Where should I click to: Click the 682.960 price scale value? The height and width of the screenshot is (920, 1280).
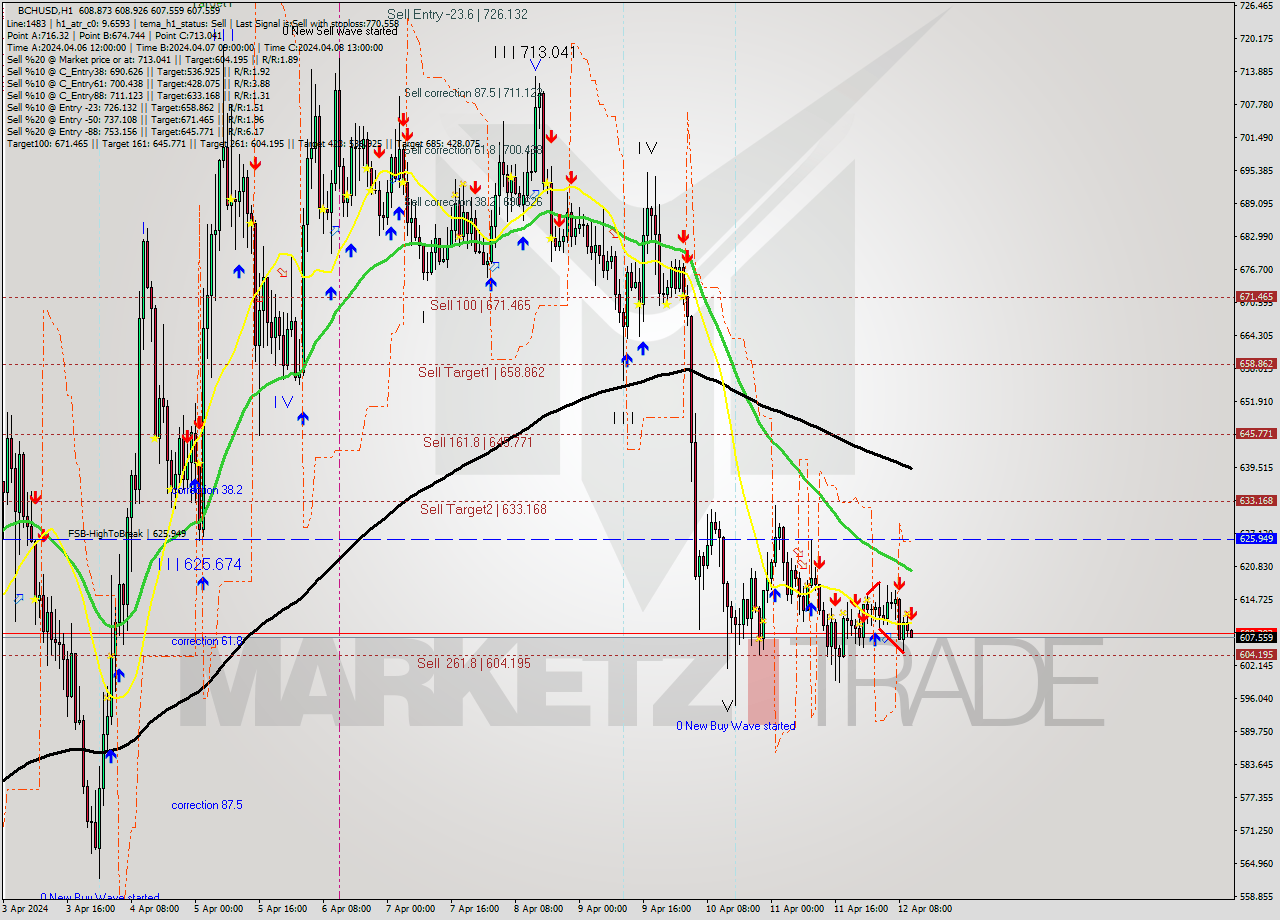click(x=1256, y=237)
